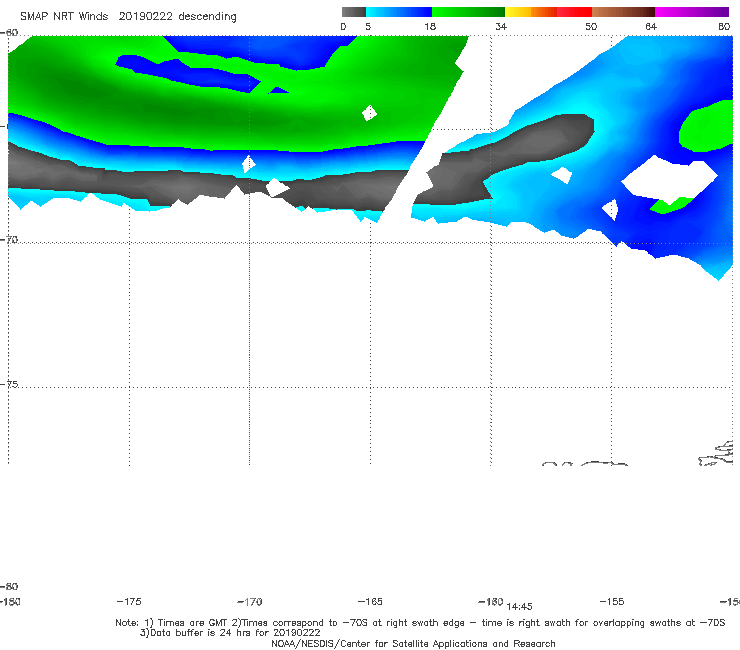This screenshot has height=650, width=740.
Task: Click the "SMAP NRT Winds" plot title
Action: coord(64,16)
